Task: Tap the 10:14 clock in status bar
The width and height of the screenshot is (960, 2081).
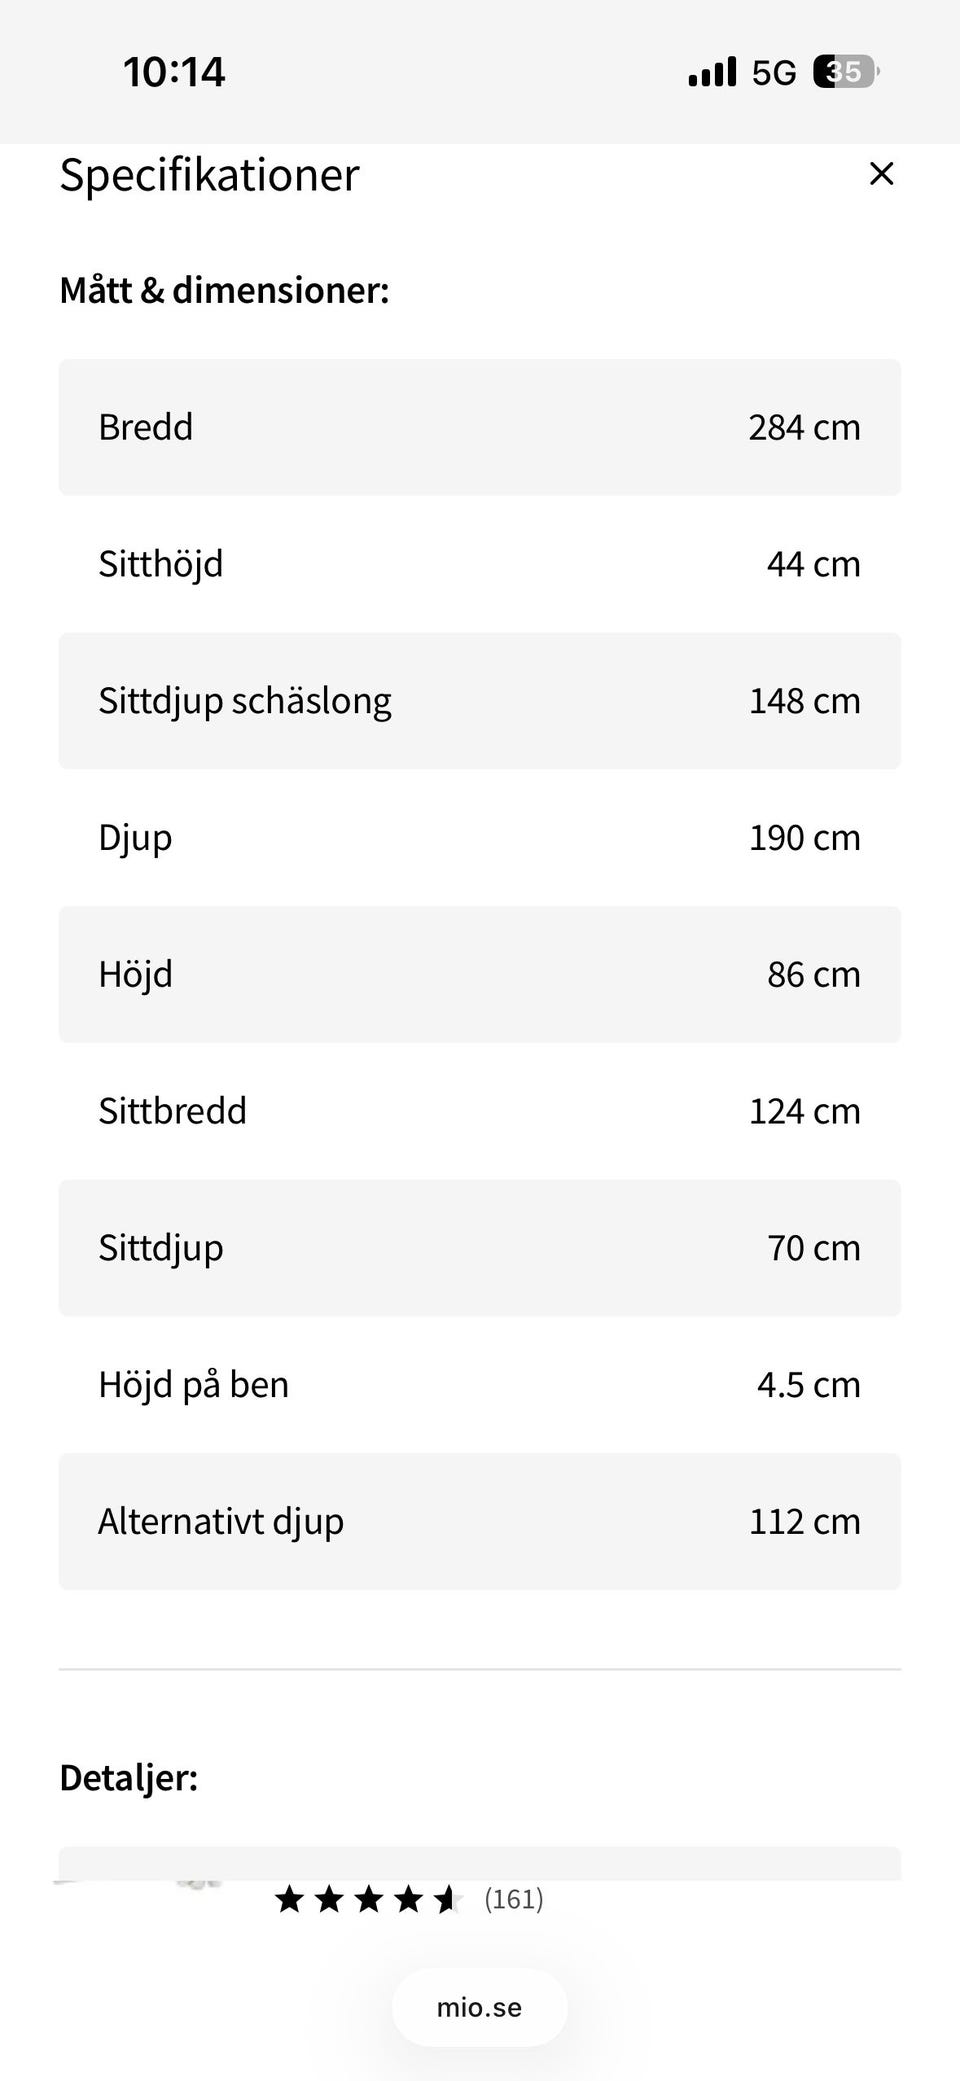Action: click(x=174, y=72)
